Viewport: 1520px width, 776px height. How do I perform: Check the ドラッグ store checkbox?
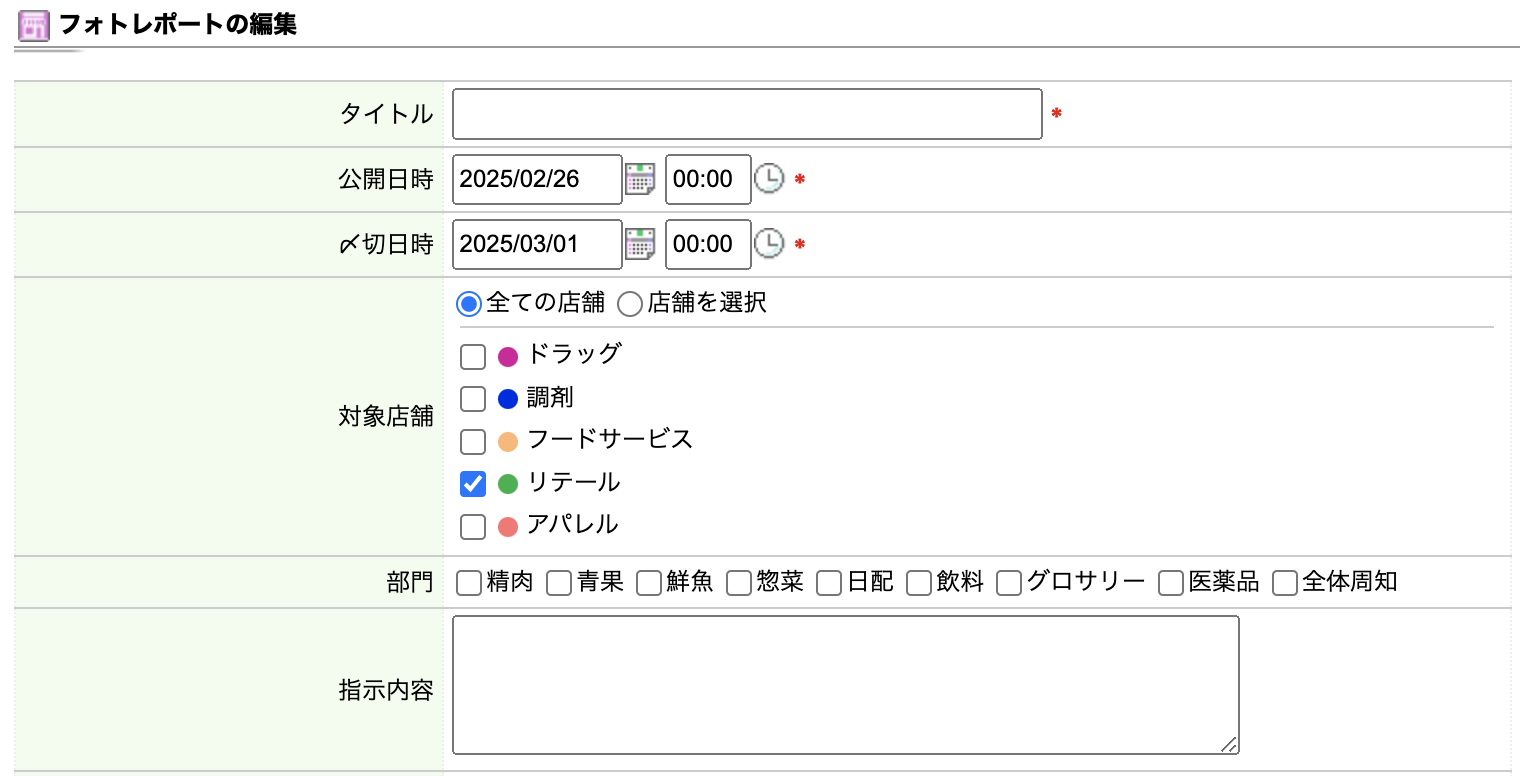pos(473,357)
